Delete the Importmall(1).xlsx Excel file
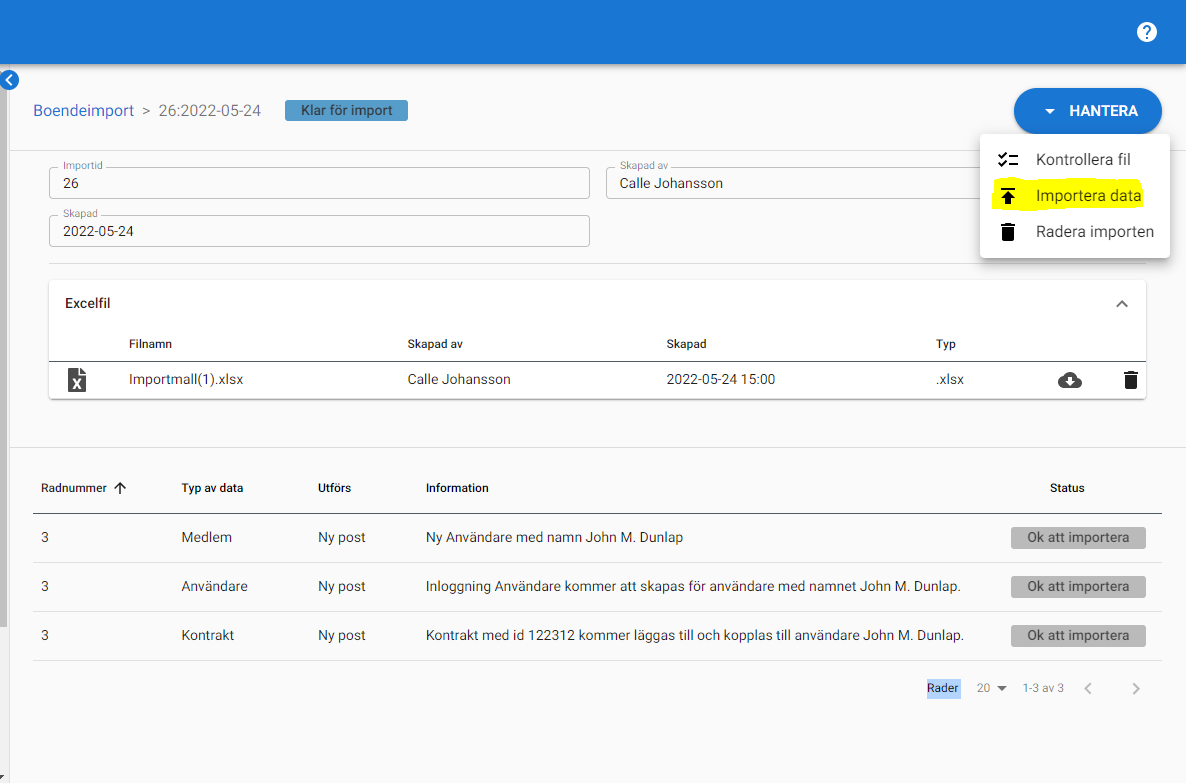The width and height of the screenshot is (1186, 783). click(1130, 380)
